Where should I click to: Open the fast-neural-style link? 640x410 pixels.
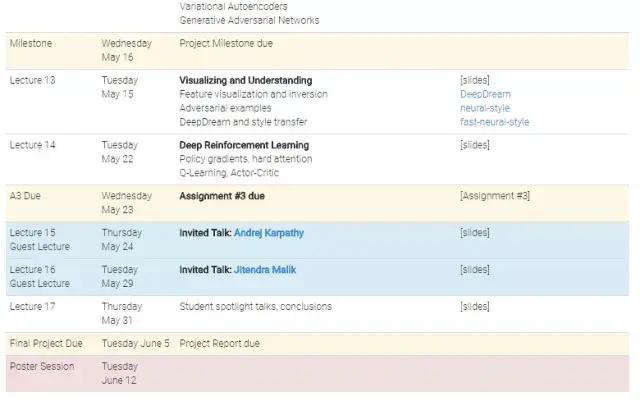[x=494, y=122]
